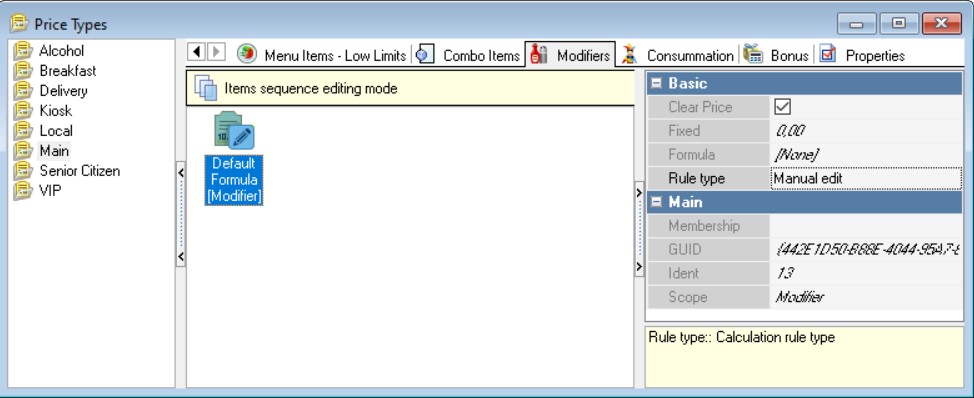
Task: Click the Formula [None] value field
Action: [866, 155]
